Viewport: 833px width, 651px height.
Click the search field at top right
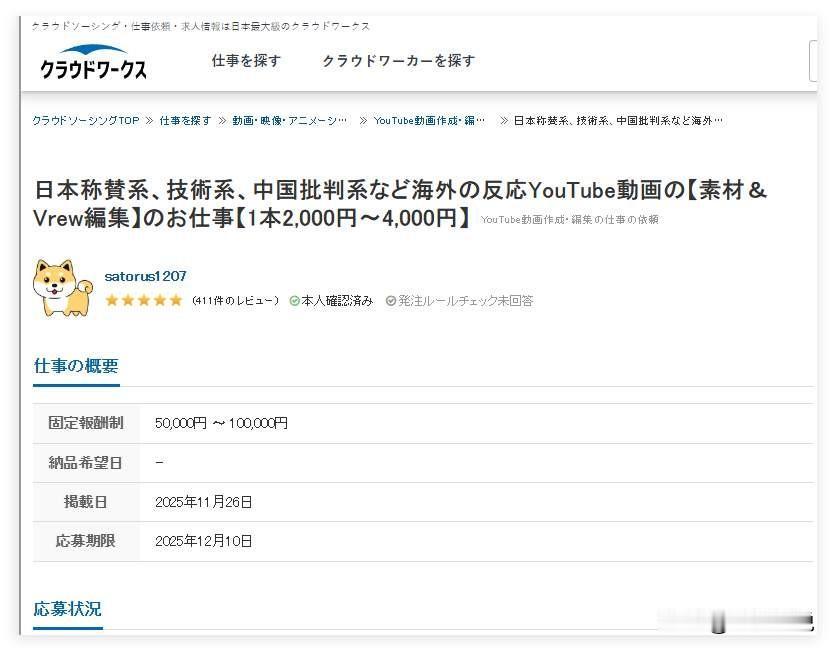pyautogui.click(x=815, y=61)
